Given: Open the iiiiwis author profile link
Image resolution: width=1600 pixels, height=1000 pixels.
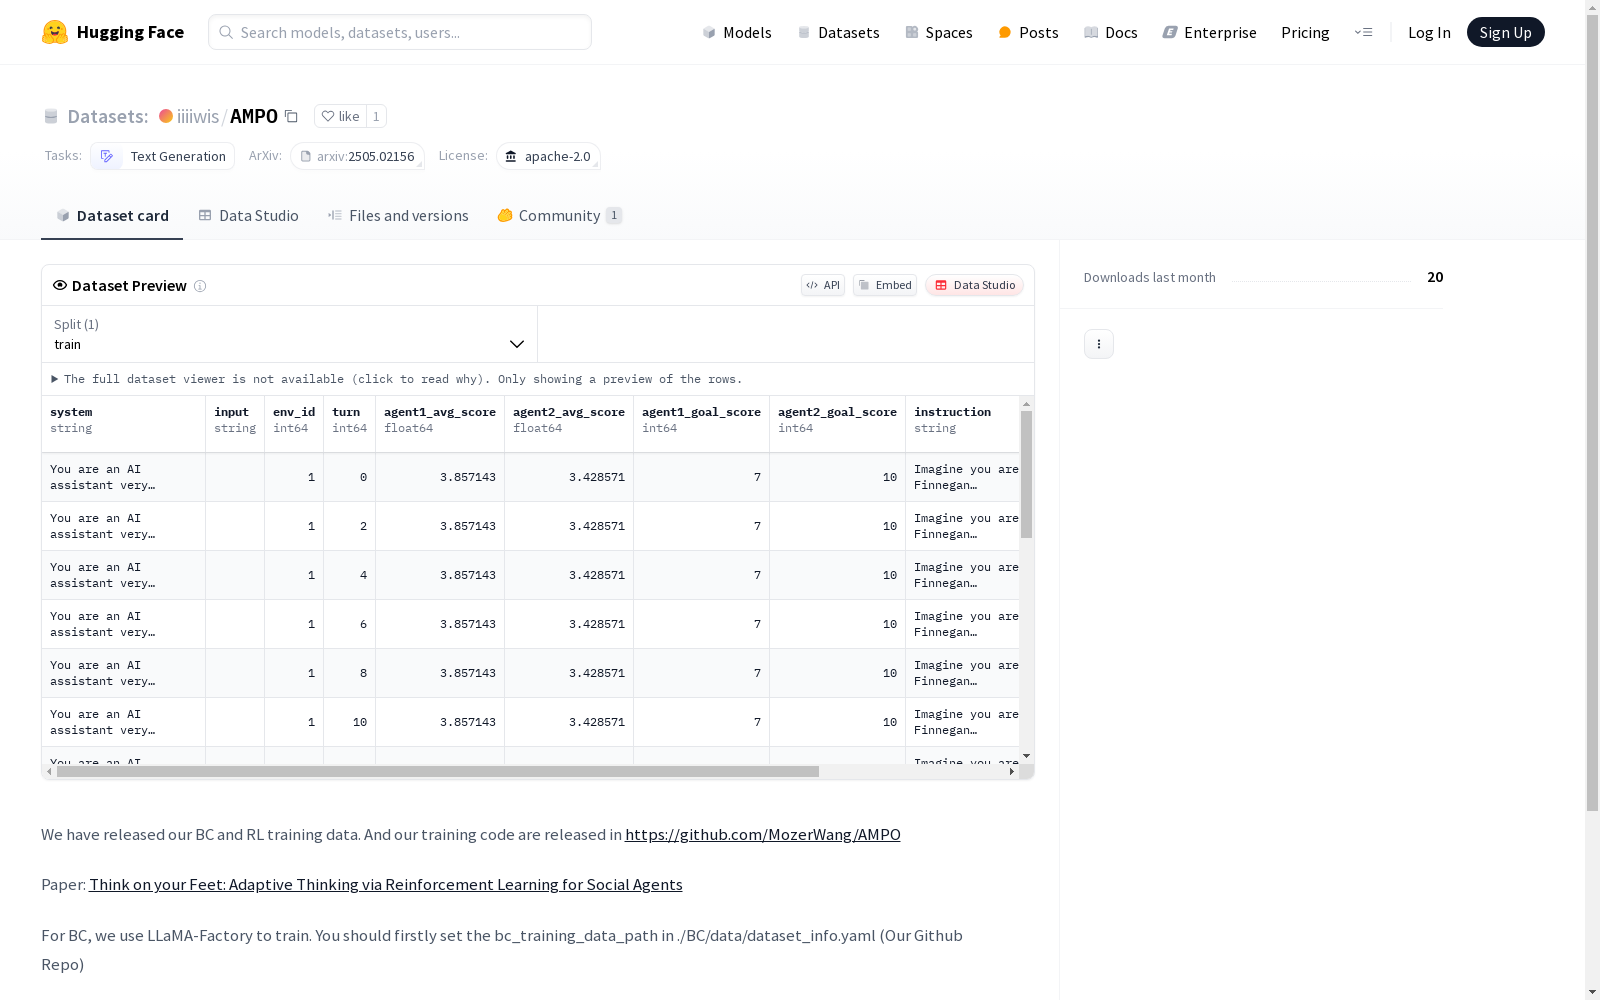Looking at the screenshot, I should click(x=198, y=116).
